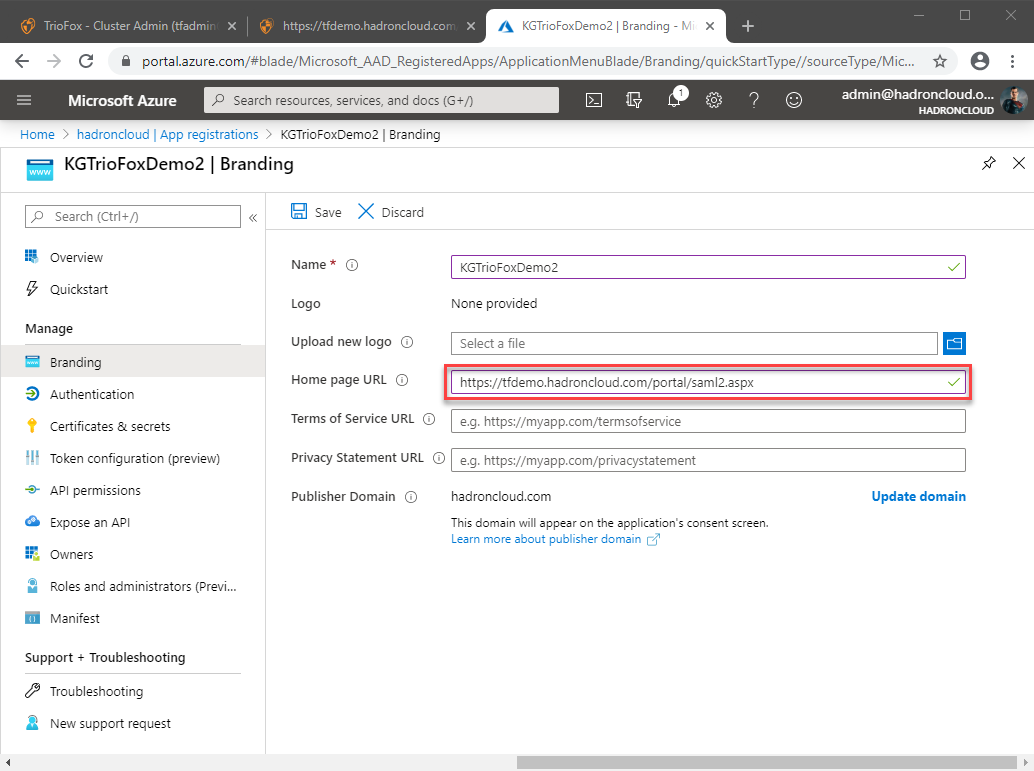This screenshot has width=1034, height=771.
Task: Open the Azure portal hamburger menu
Action: (x=24, y=100)
